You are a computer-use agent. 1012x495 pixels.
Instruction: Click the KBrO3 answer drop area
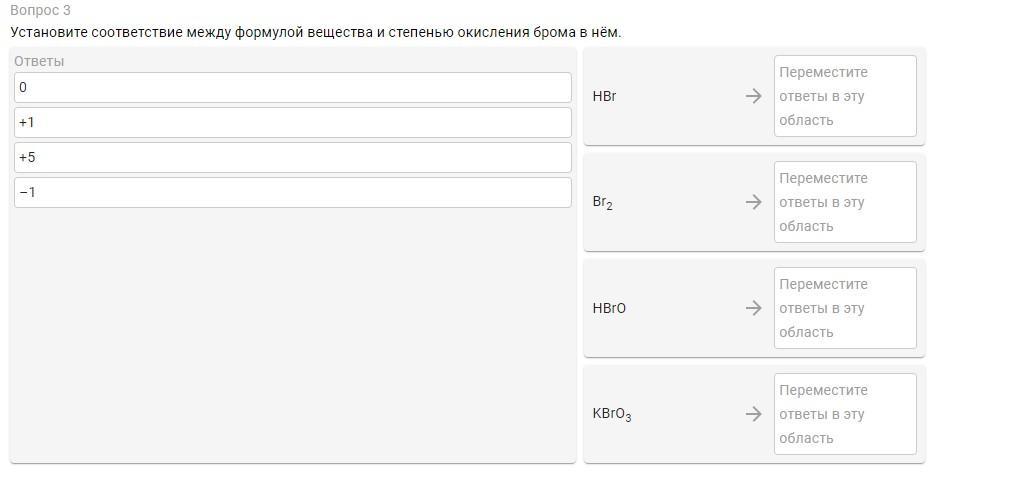[845, 414]
